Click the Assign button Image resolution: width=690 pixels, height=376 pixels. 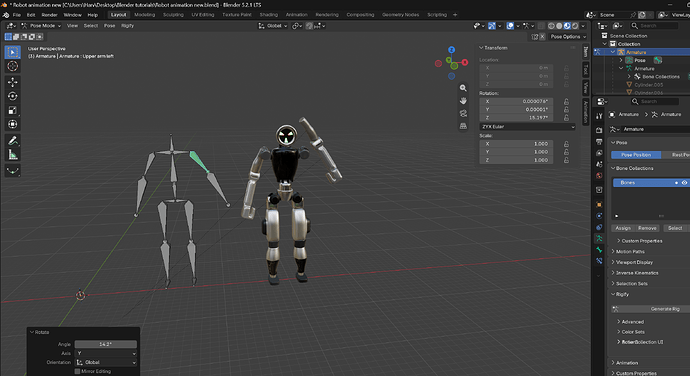click(623, 228)
